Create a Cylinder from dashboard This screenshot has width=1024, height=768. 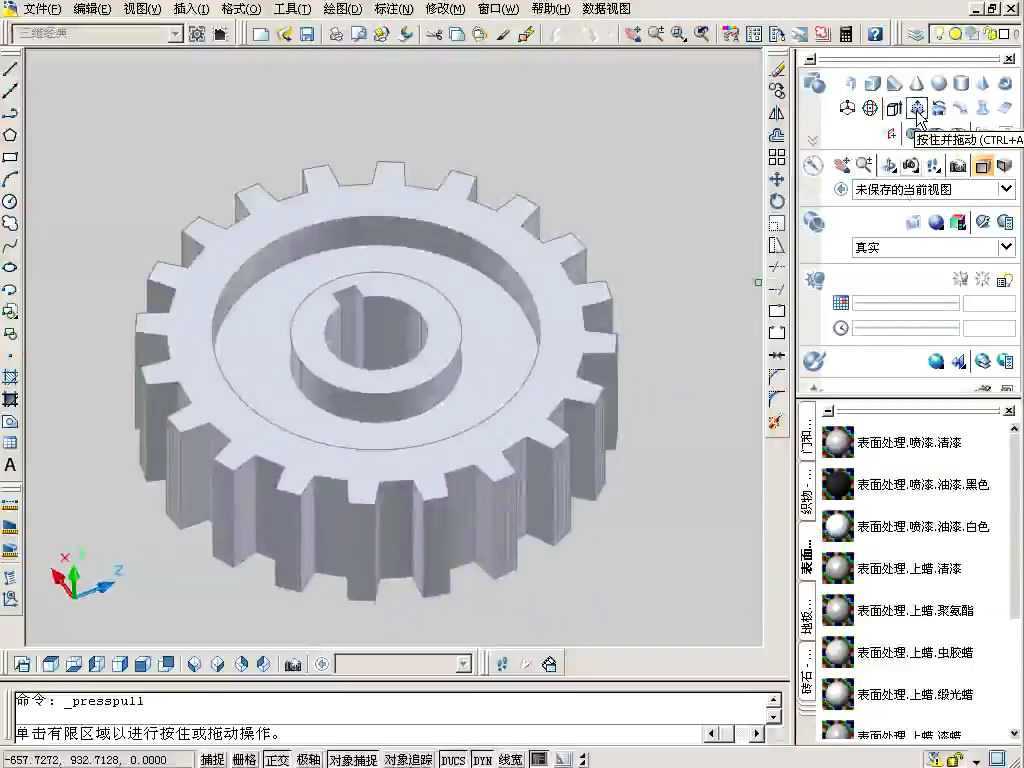click(961, 83)
